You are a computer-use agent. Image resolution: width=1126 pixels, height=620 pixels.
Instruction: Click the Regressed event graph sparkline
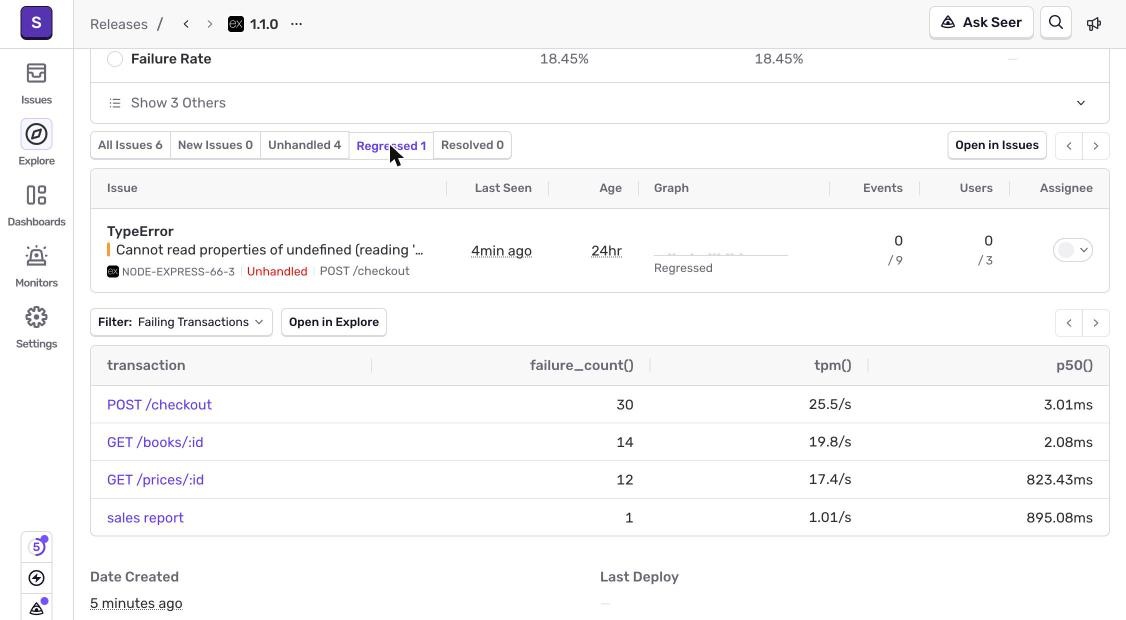click(720, 252)
